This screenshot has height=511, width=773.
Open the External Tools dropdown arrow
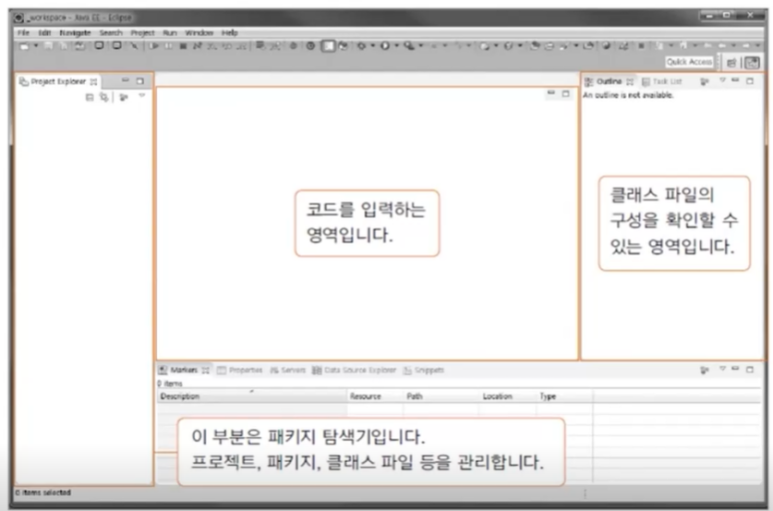(421, 46)
